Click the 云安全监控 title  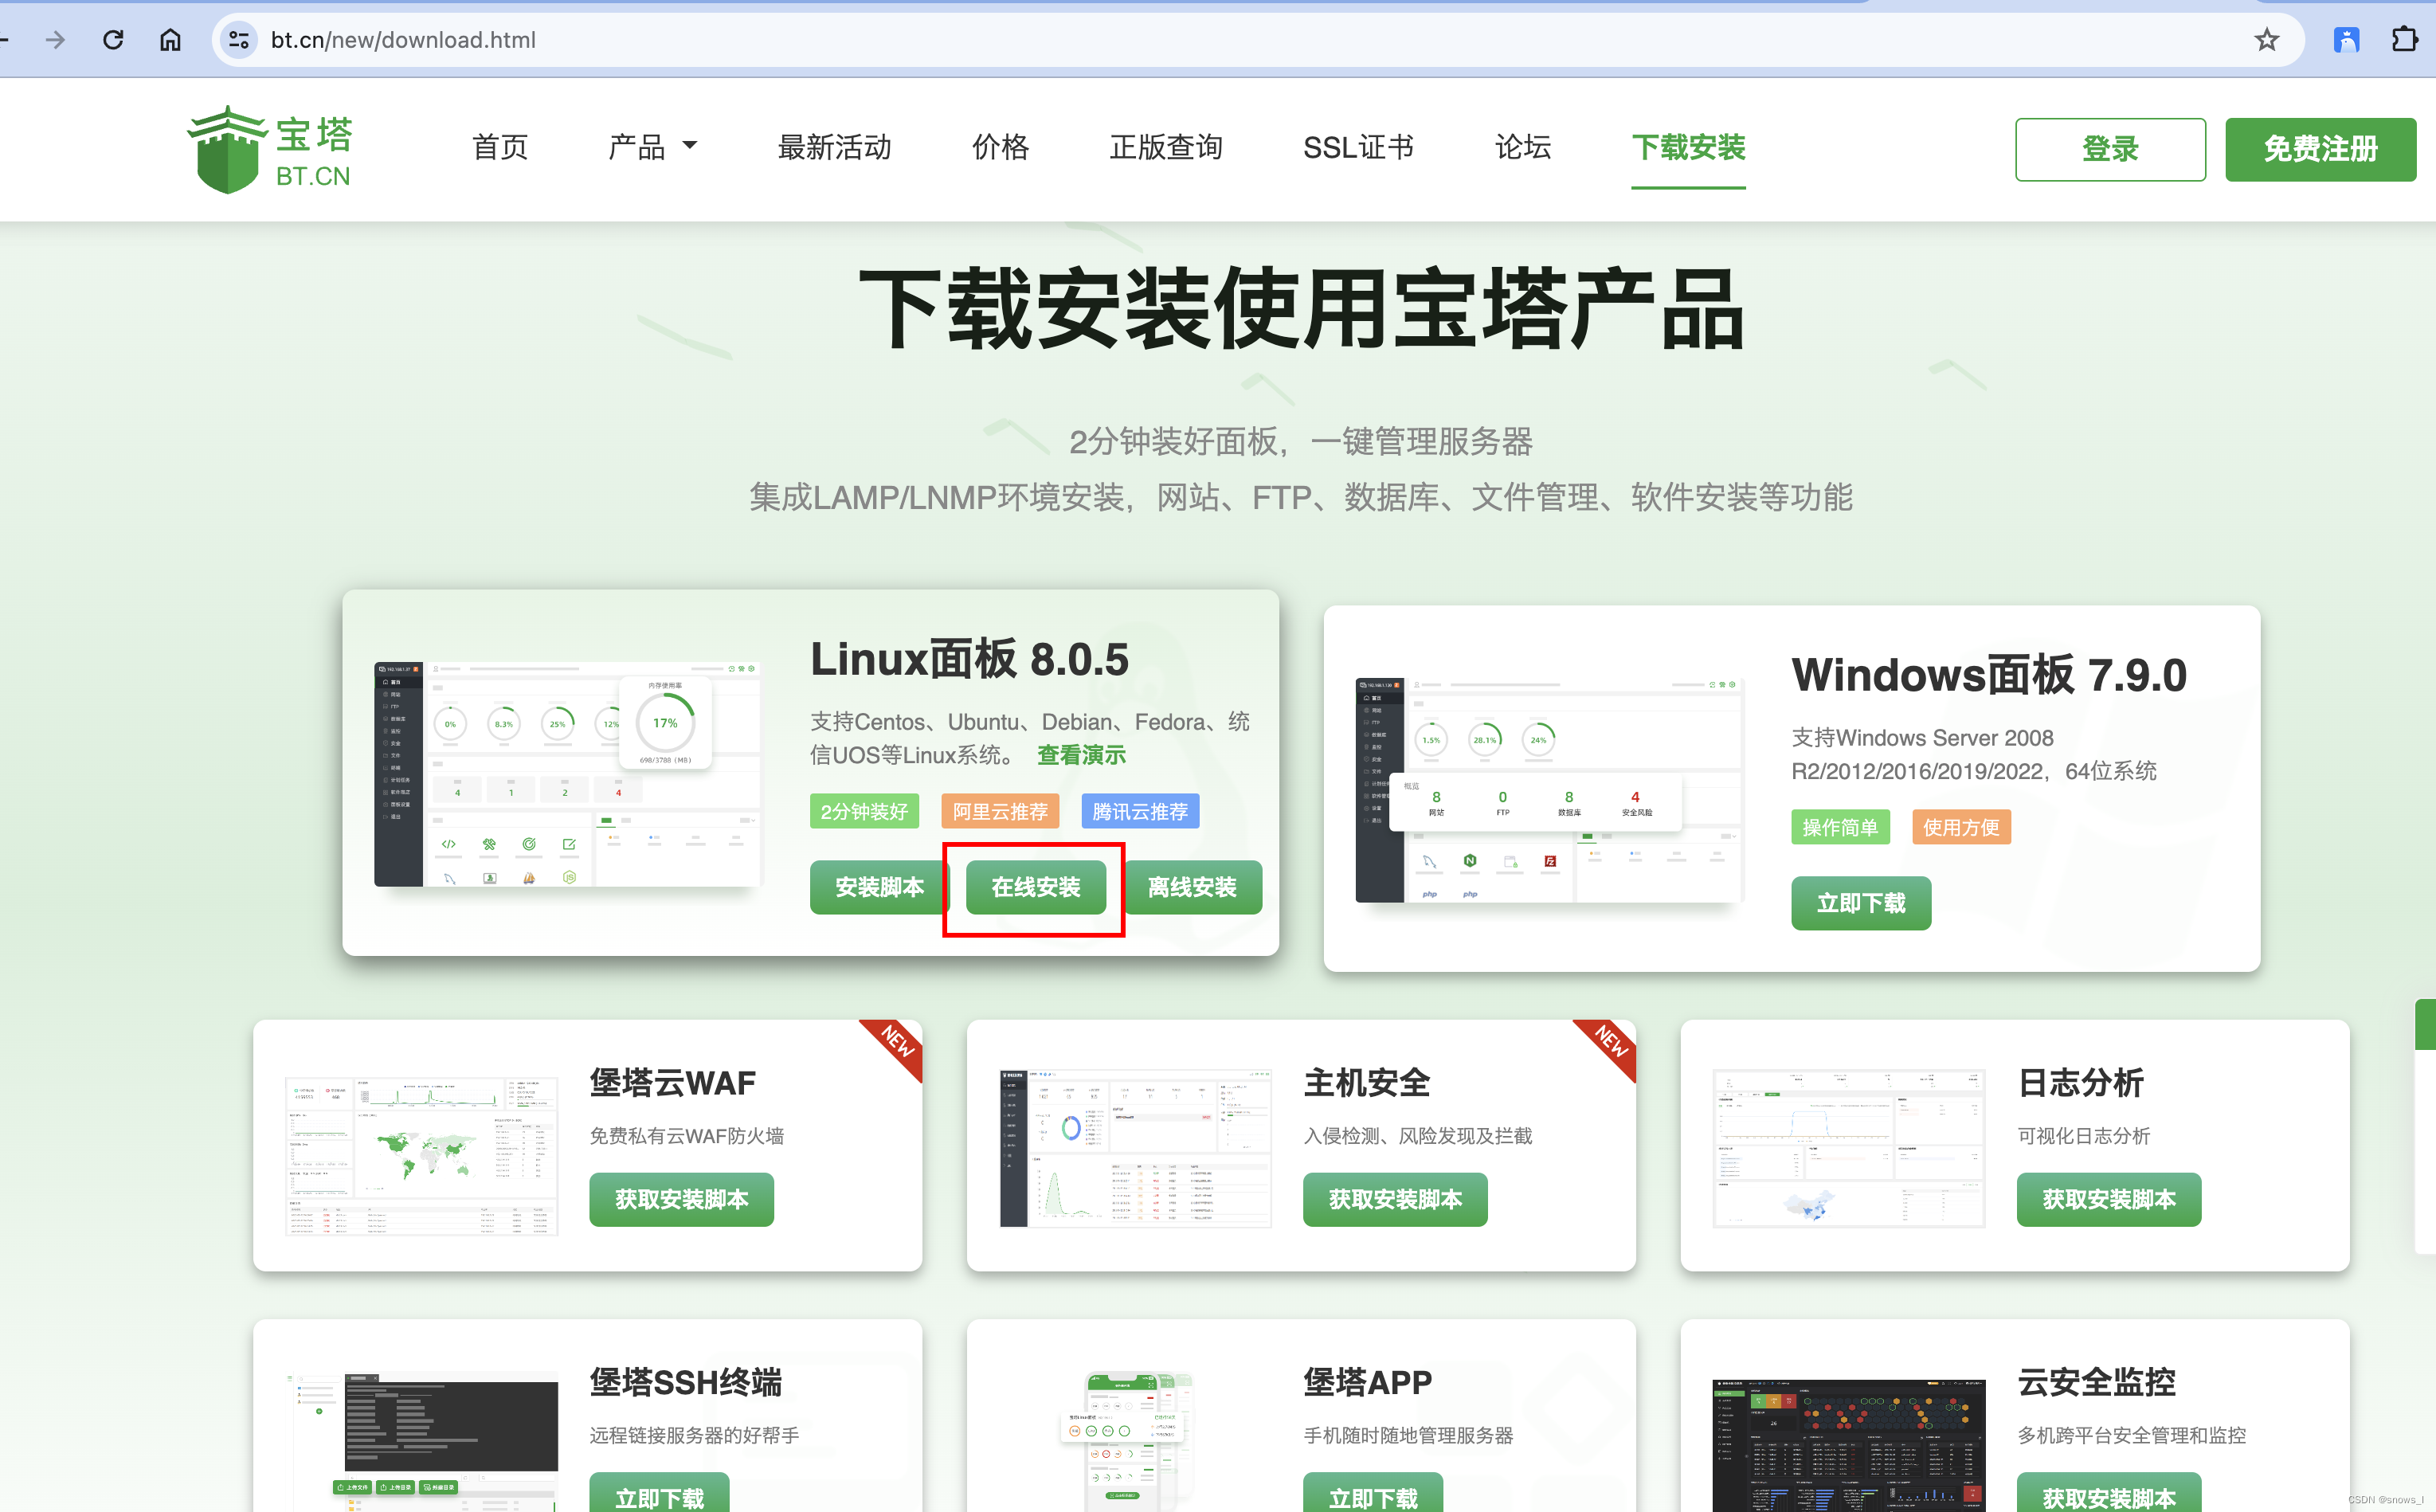2096,1382
